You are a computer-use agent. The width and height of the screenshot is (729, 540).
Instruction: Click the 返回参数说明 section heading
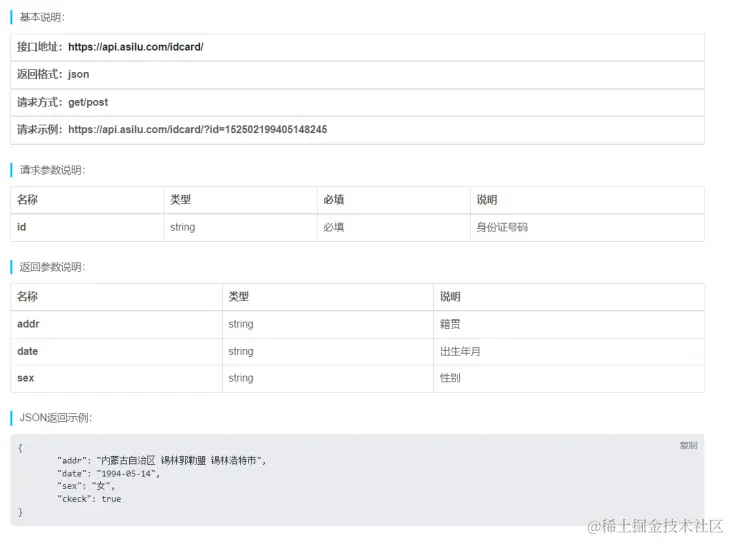coord(53,267)
